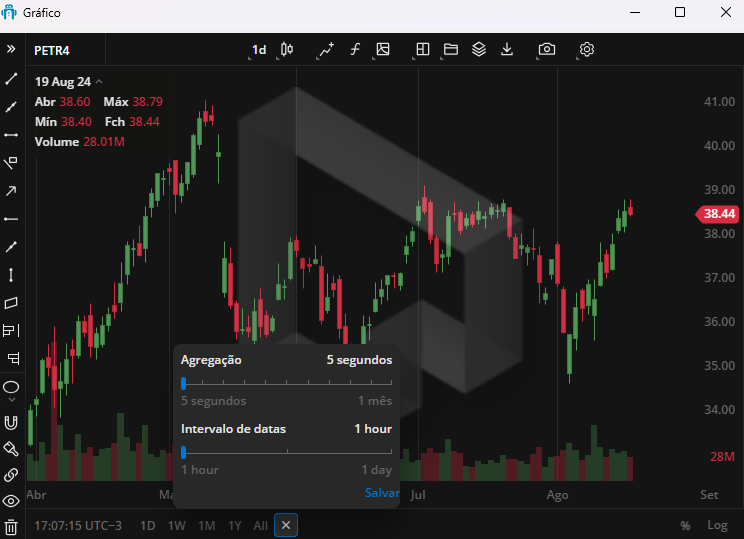744x539 pixels.
Task: Select the long position measure tool
Action: 11,330
